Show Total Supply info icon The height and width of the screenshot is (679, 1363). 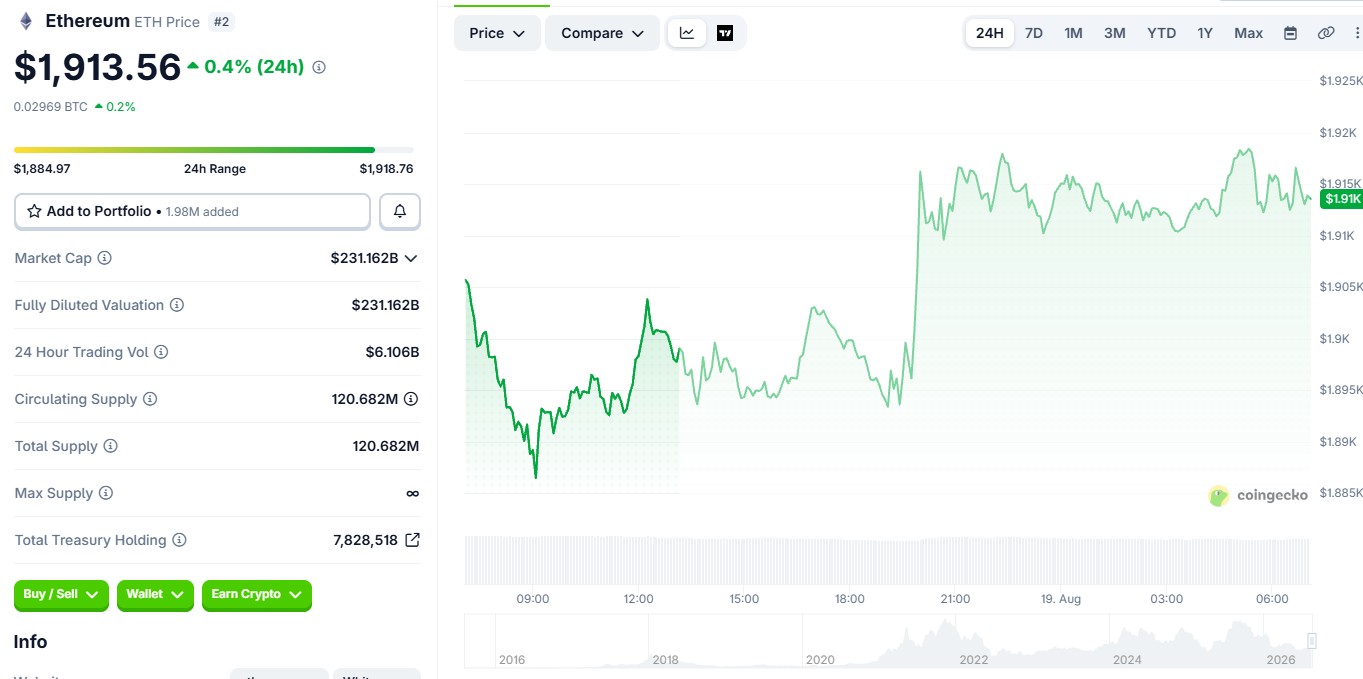tap(111, 446)
